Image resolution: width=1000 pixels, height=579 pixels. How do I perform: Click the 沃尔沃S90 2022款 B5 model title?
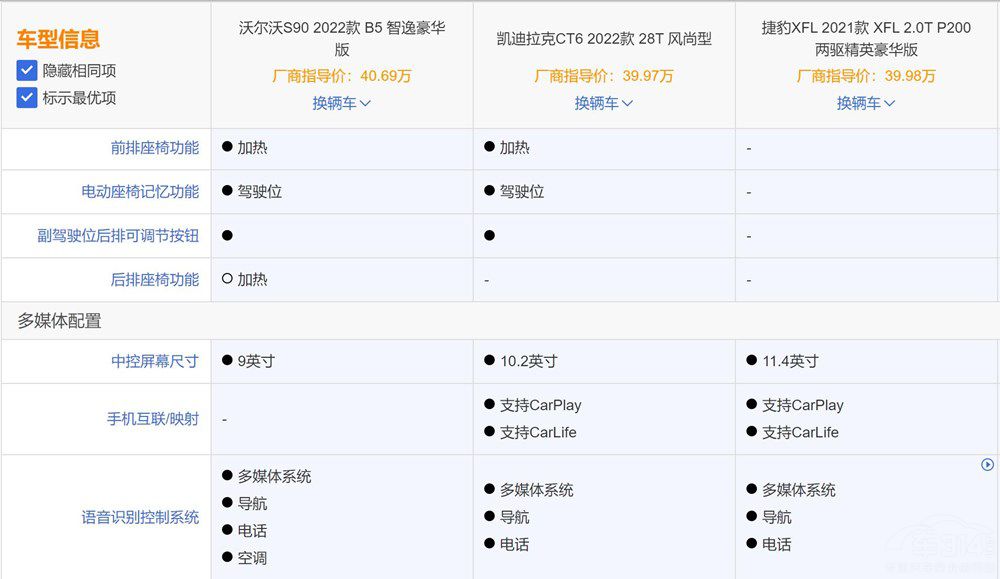tap(342, 38)
